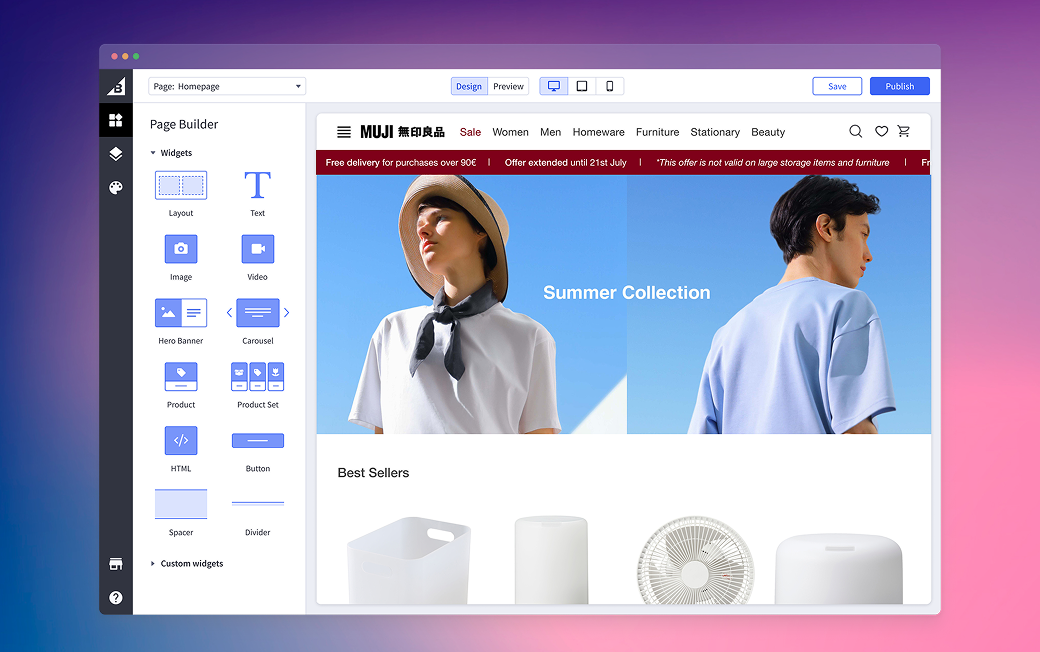
Task: Open the Furniture menu item
Action: [x=657, y=132]
